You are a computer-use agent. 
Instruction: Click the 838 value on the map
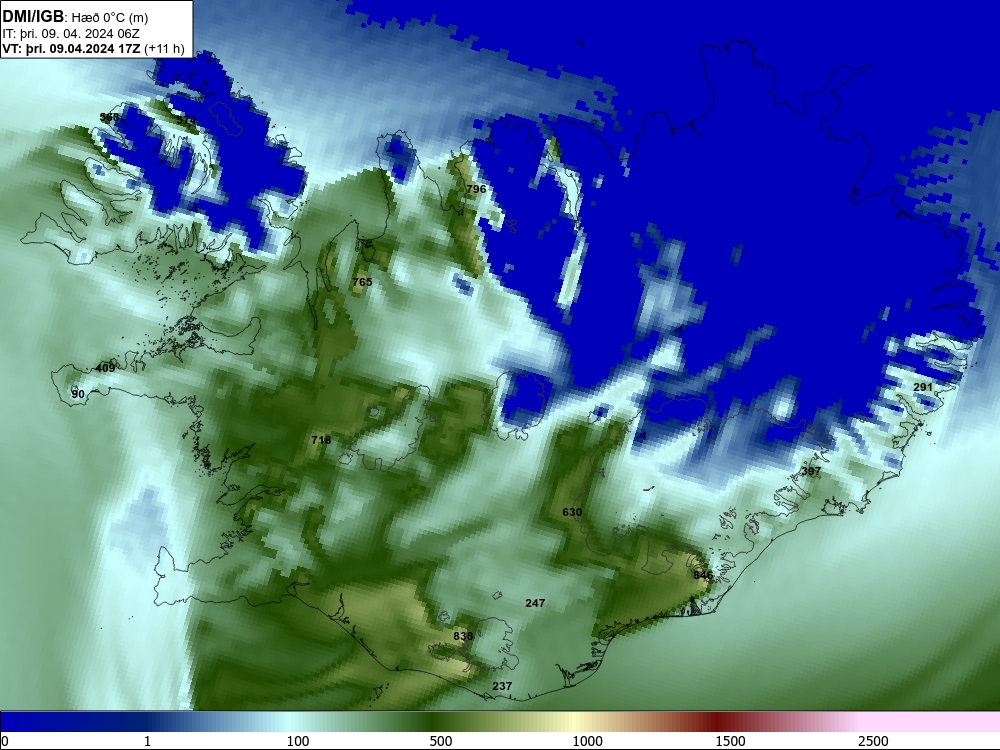(x=463, y=636)
